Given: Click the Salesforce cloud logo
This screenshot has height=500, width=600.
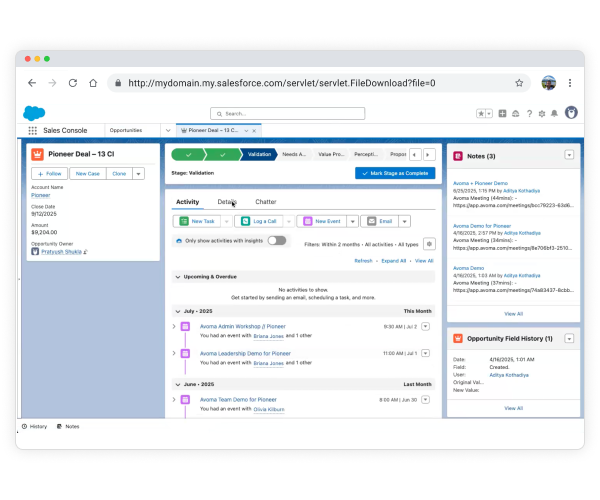Looking at the screenshot, I should (34, 113).
